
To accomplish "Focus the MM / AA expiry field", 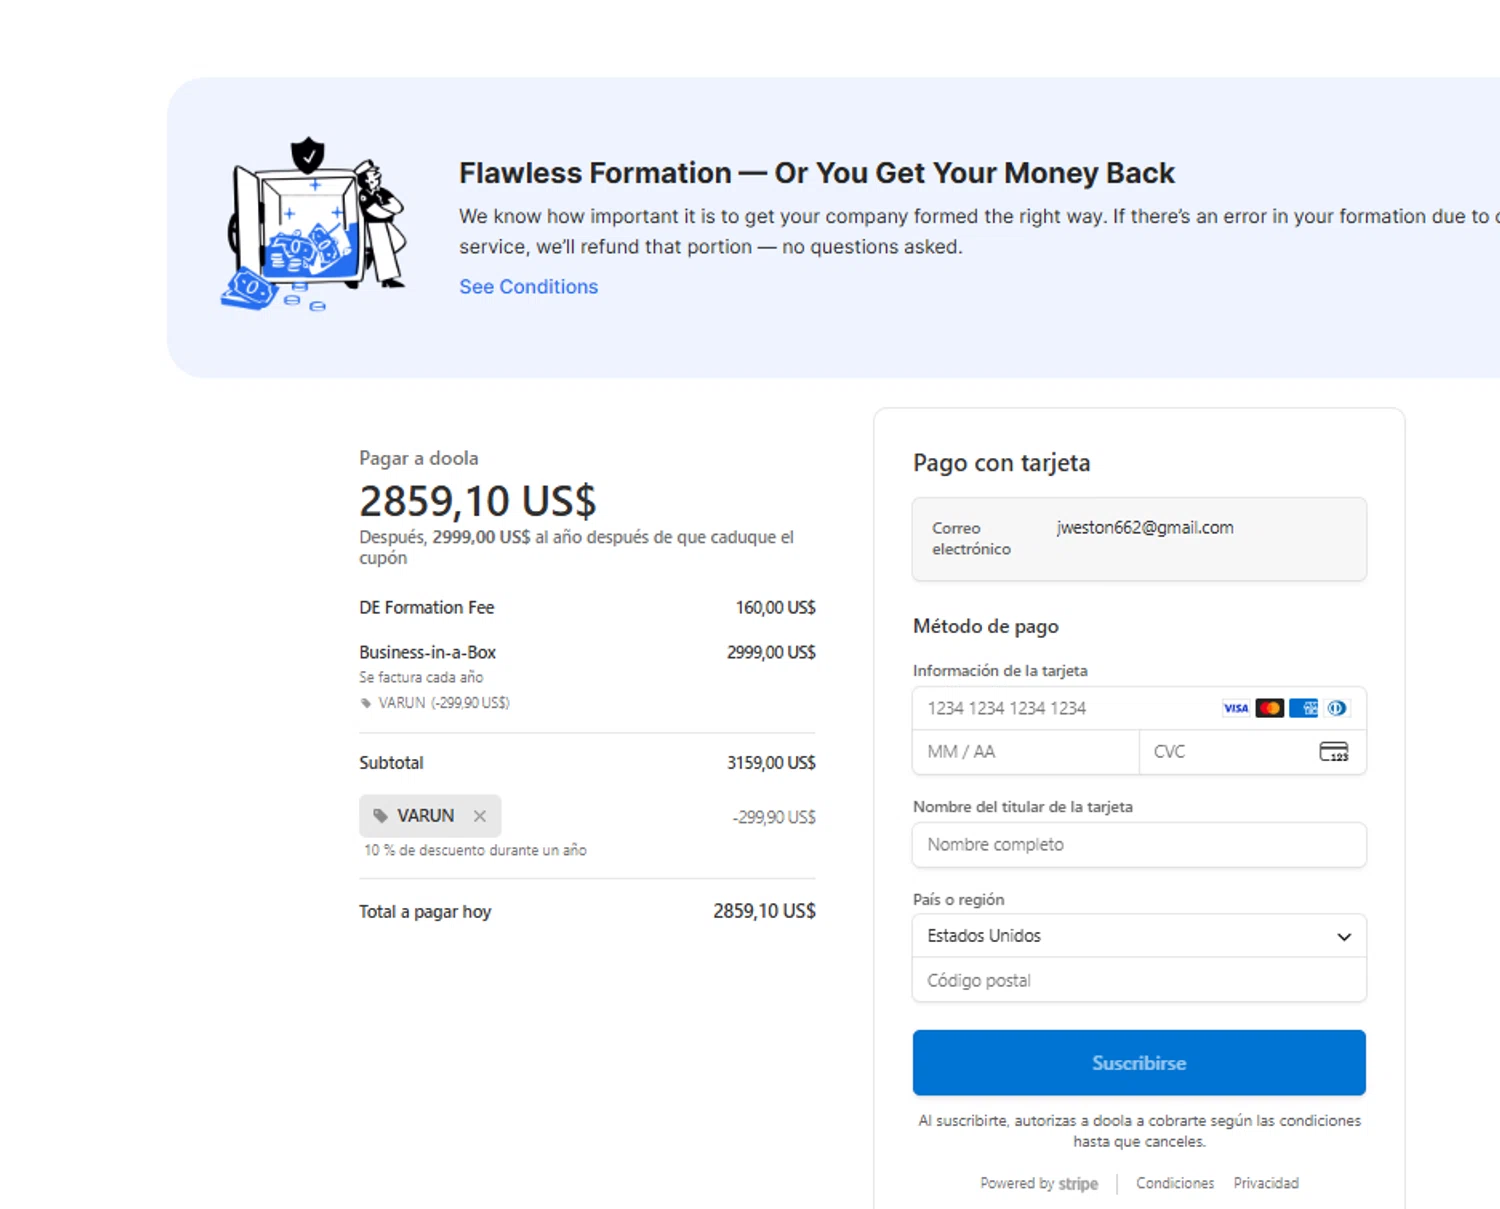I will (1026, 752).
